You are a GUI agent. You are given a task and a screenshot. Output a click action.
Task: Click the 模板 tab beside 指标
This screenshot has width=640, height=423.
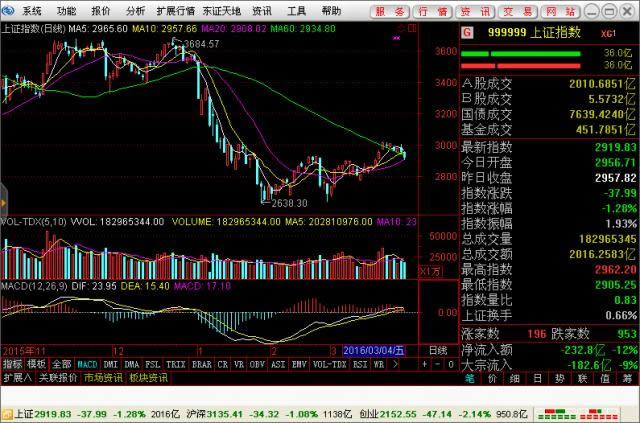pyautogui.click(x=37, y=364)
